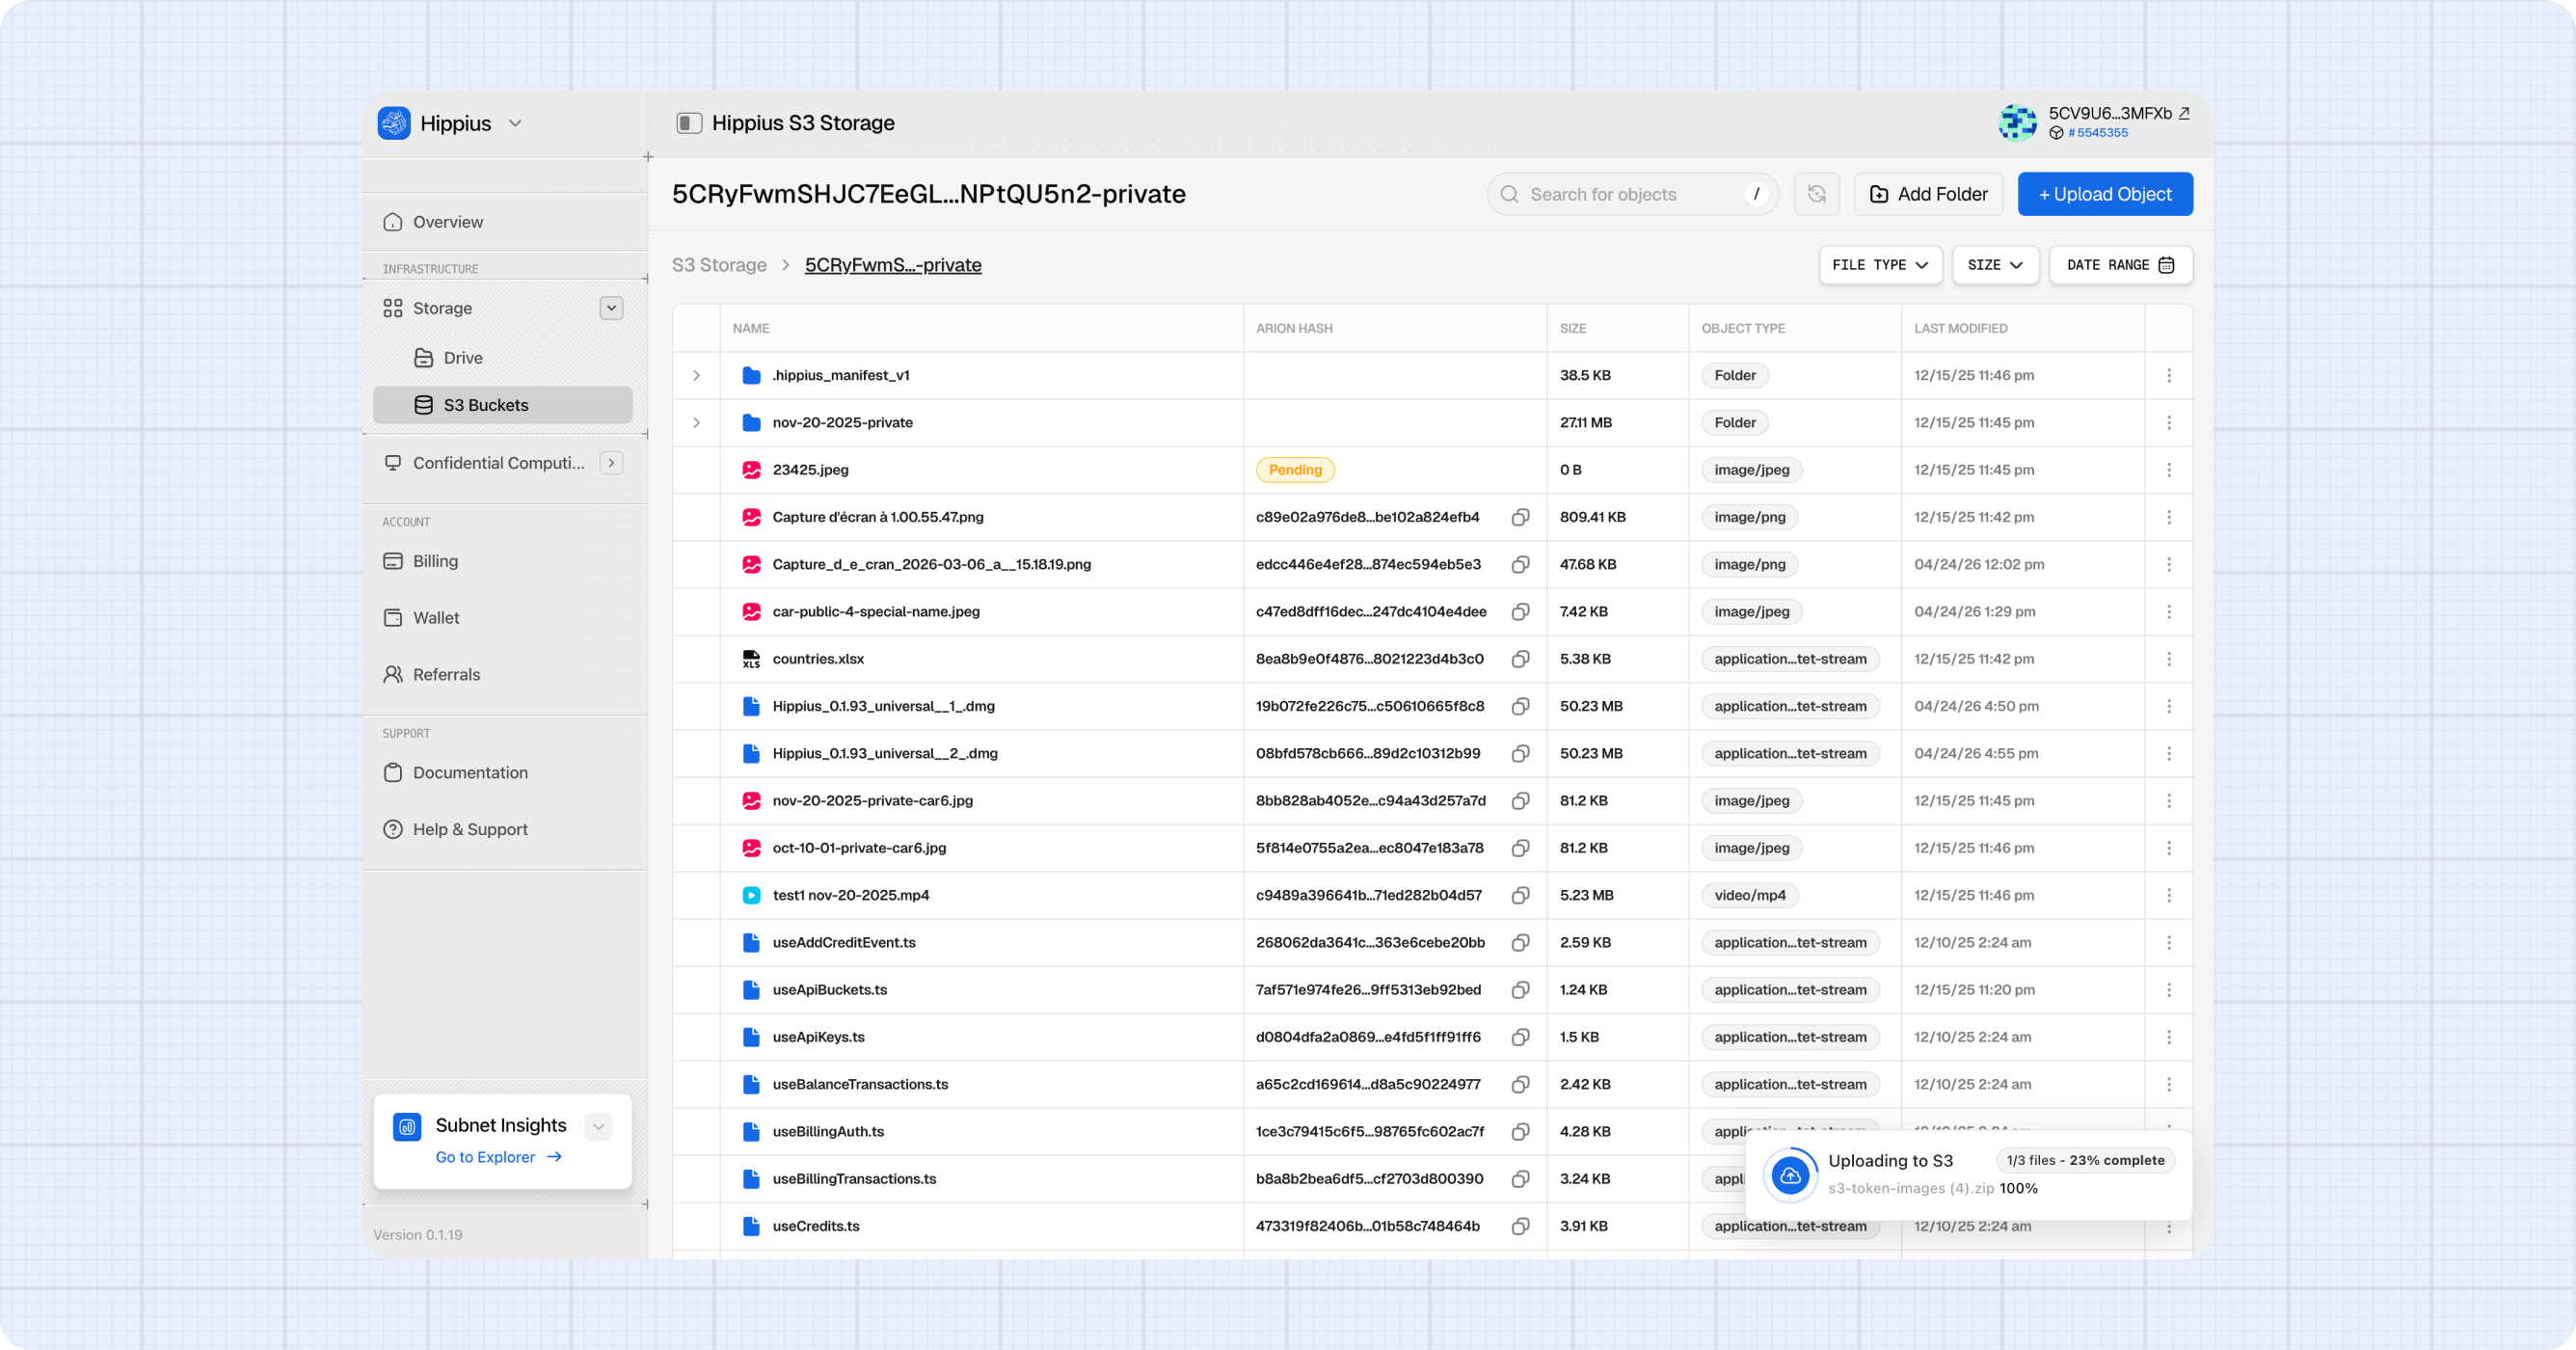Image resolution: width=2576 pixels, height=1350 pixels.
Task: Click Go to Explorer link
Action: 499,1157
